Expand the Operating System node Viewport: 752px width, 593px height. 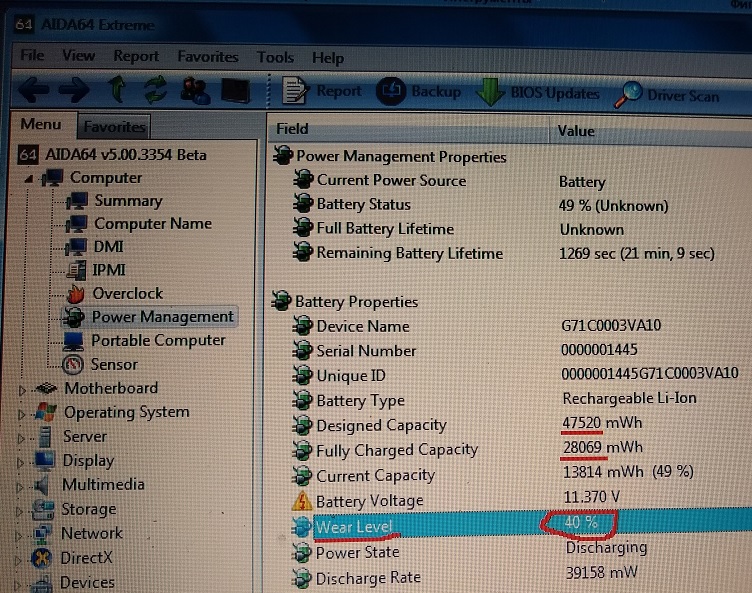21,414
